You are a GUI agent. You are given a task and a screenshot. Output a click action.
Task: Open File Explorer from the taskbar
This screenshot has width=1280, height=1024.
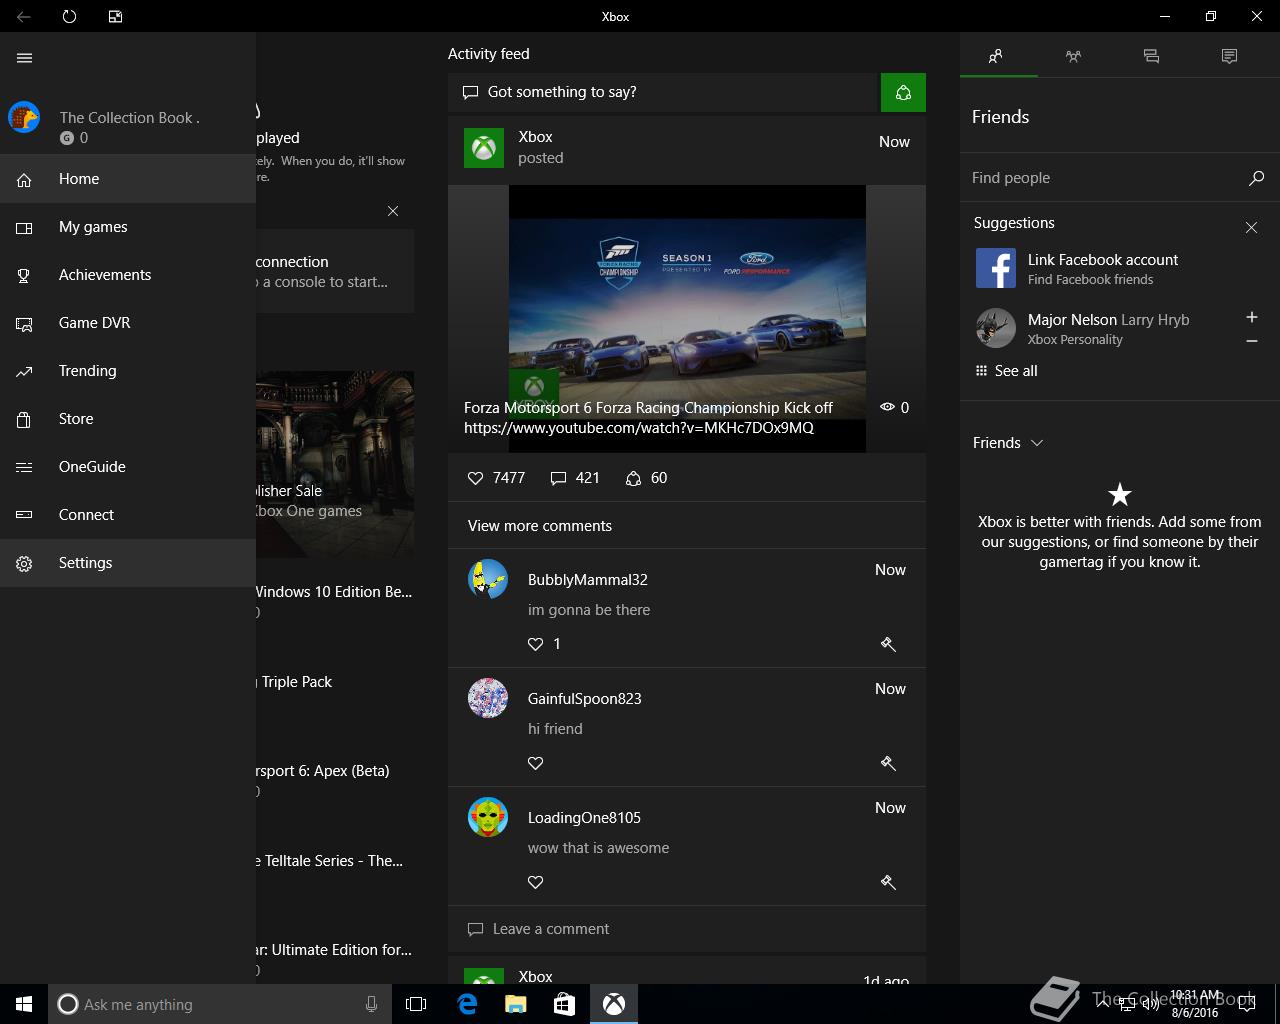click(515, 1004)
